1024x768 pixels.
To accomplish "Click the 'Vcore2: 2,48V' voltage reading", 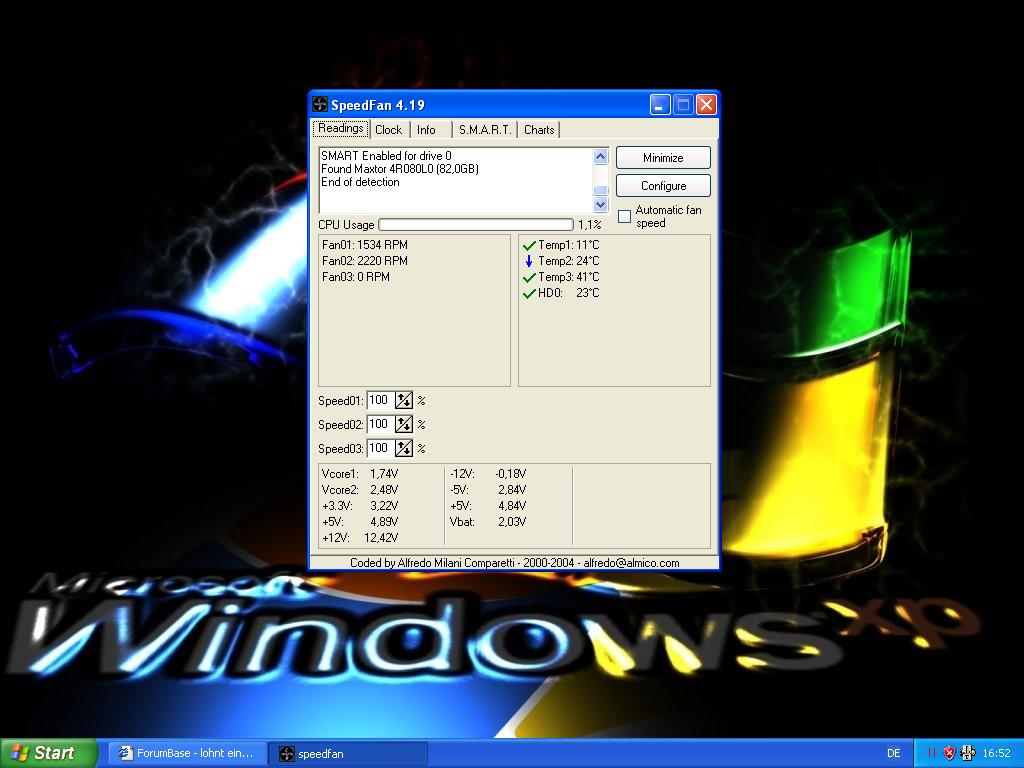I will pyautogui.click(x=360, y=490).
